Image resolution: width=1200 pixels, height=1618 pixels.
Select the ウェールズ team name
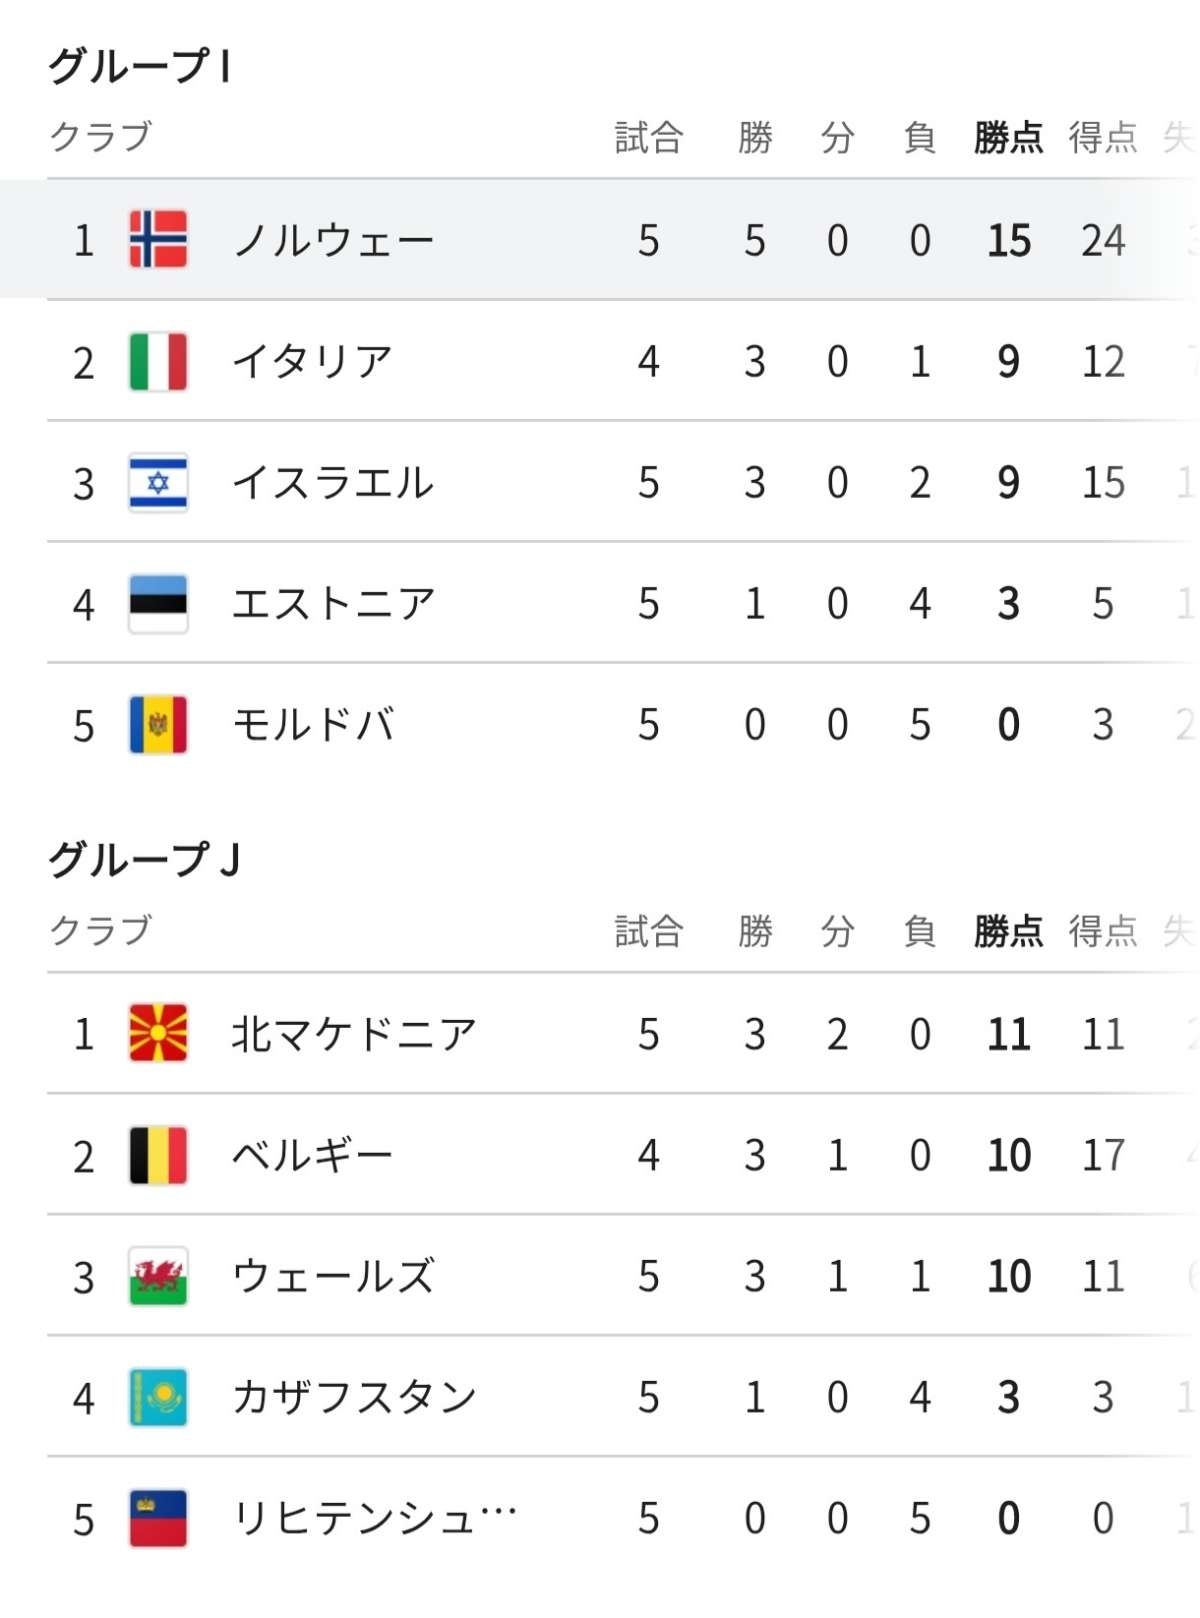point(333,1276)
